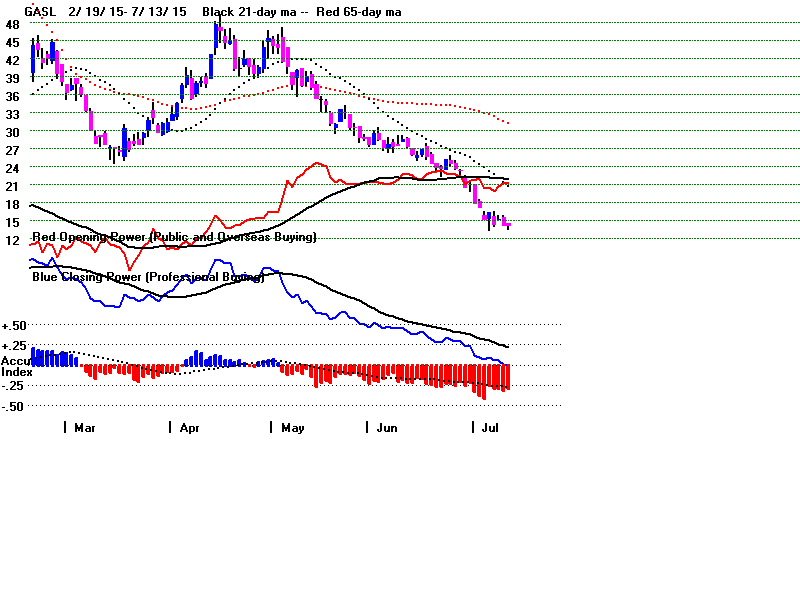Click the -.50 accumulation scale label
Image resolution: width=800 pixels, height=600 pixels.
[14, 406]
